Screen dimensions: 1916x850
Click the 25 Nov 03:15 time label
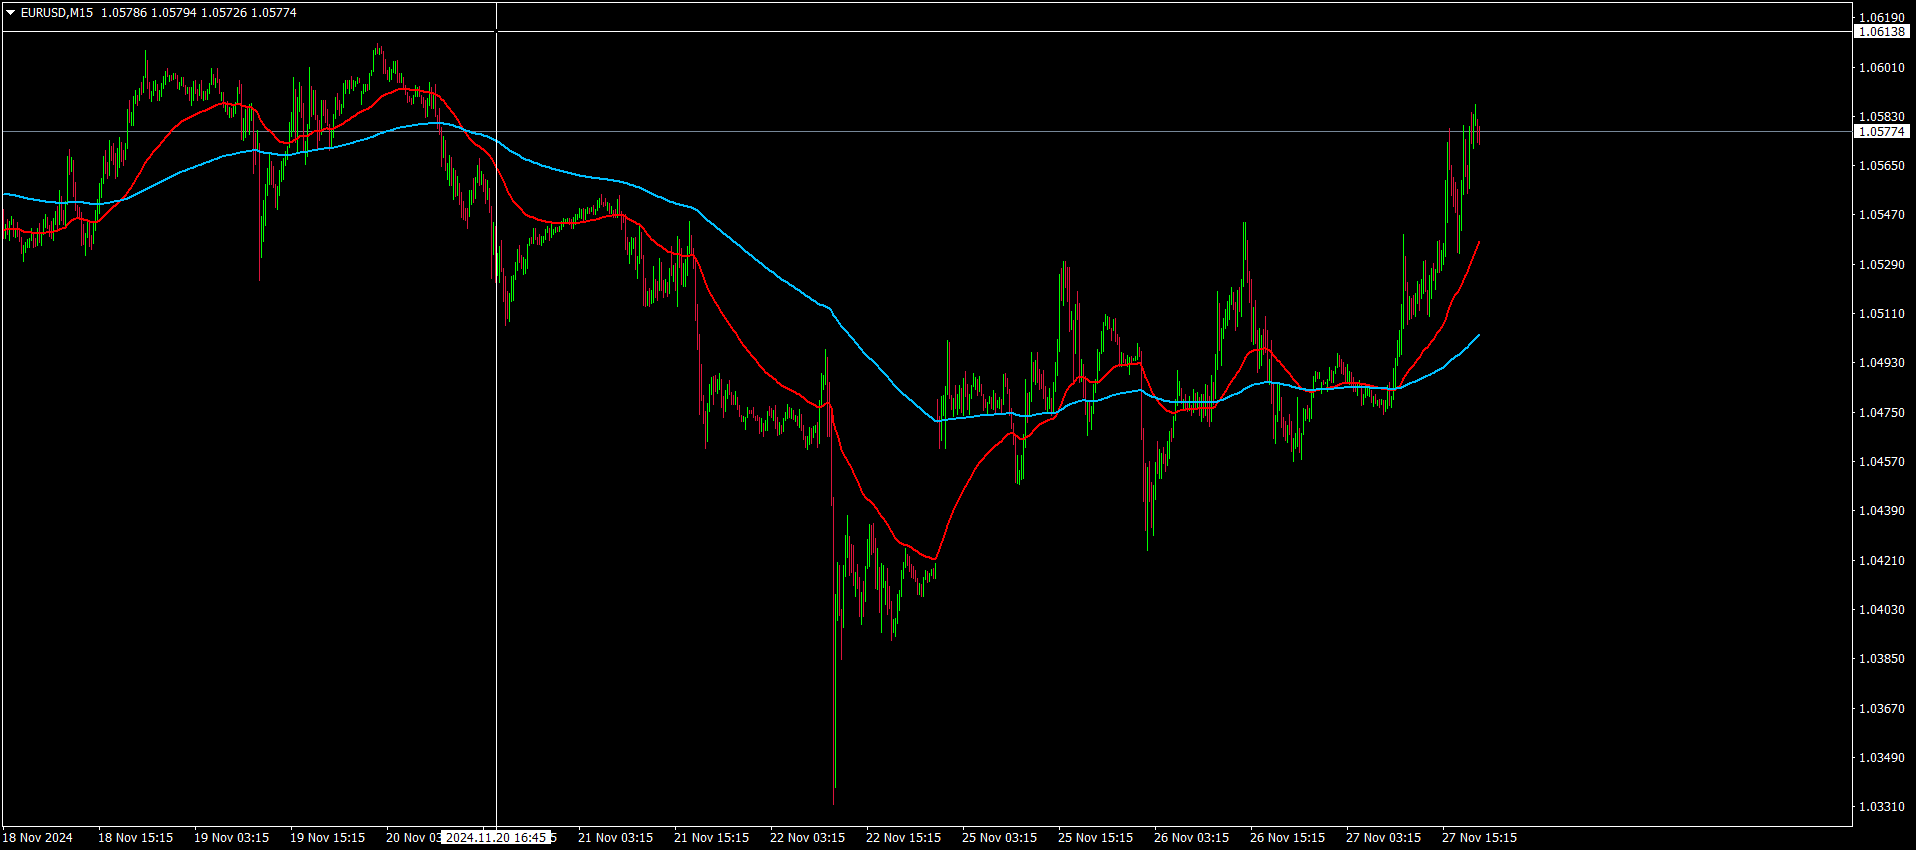pos(999,838)
